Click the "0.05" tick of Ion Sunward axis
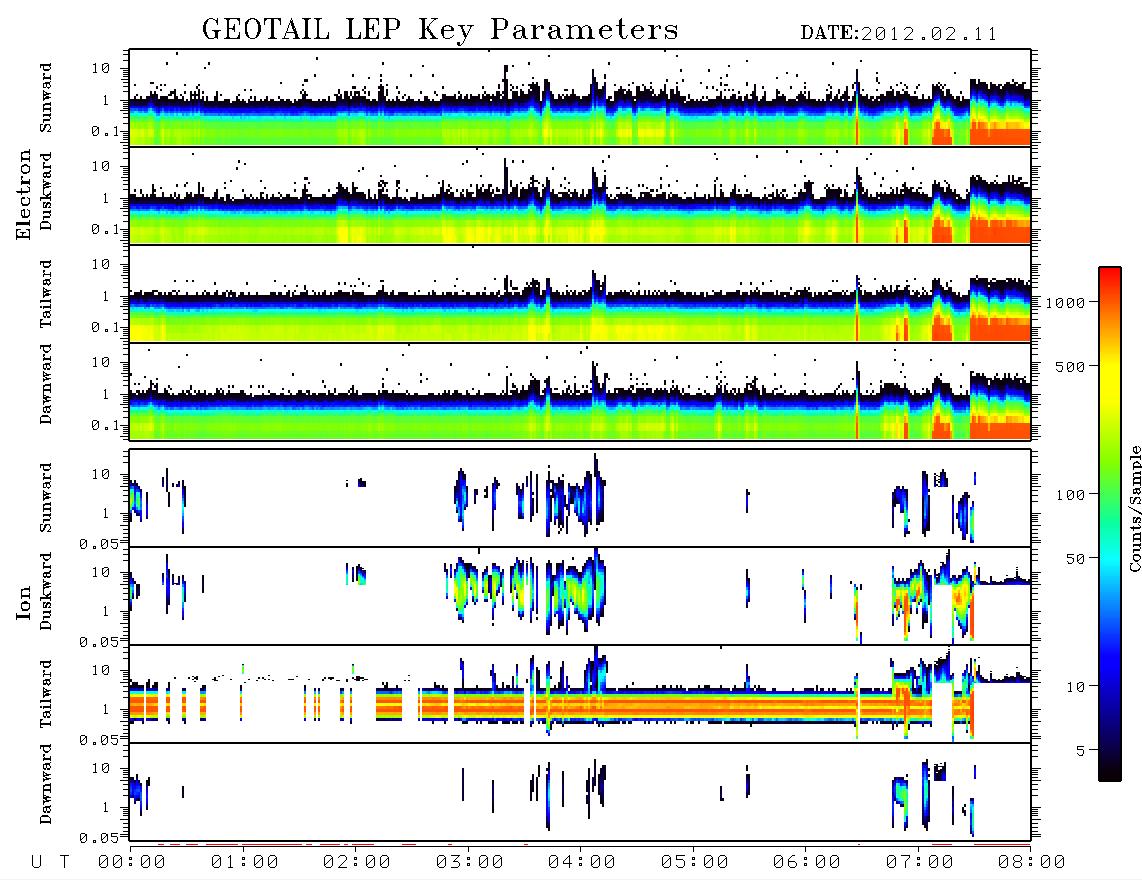 tap(100, 543)
